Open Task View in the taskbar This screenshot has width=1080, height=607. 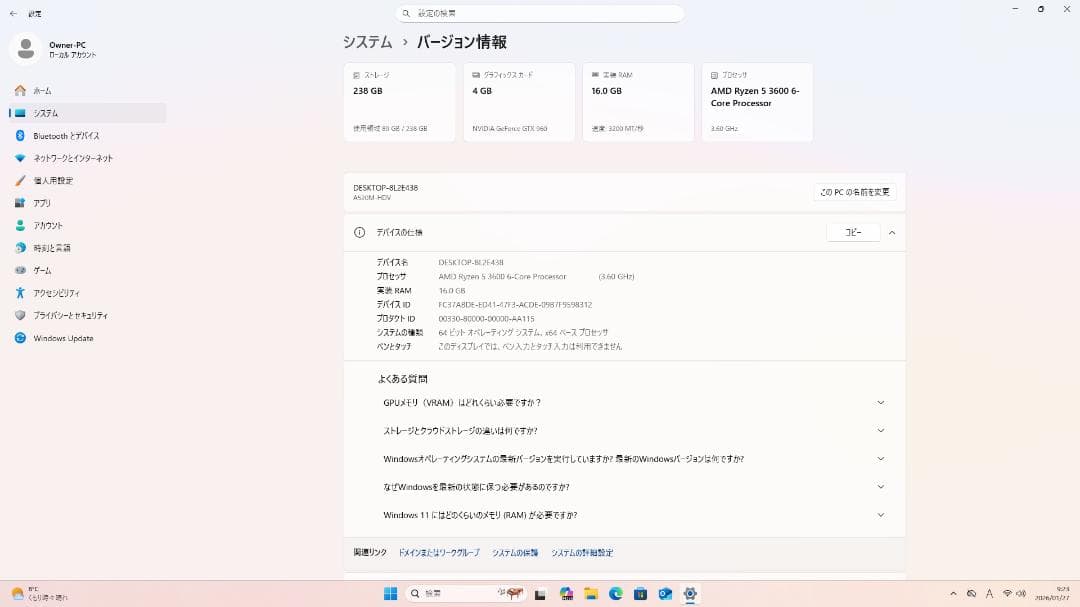[x=541, y=594]
